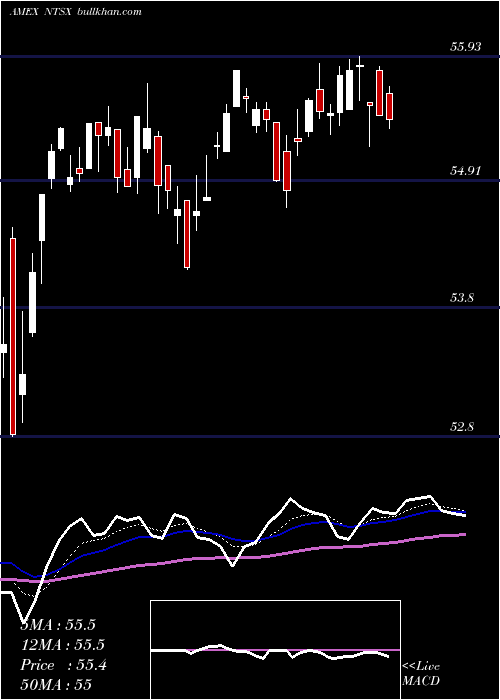This screenshot has height=700, width=500.
Task: Click the Price : 55.4 reading
Action: (x=63, y=665)
